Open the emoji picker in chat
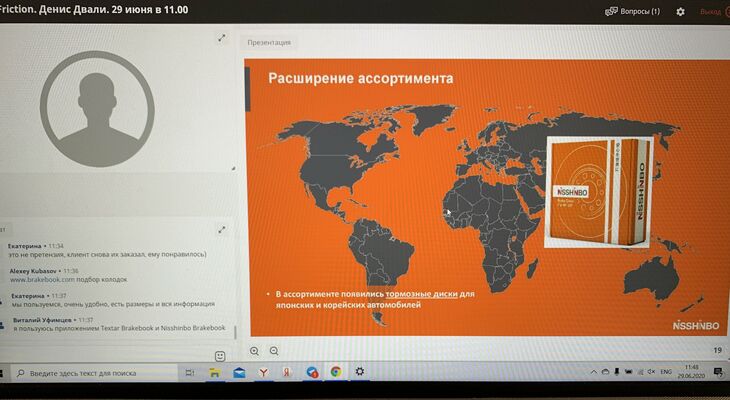 pos(220,356)
